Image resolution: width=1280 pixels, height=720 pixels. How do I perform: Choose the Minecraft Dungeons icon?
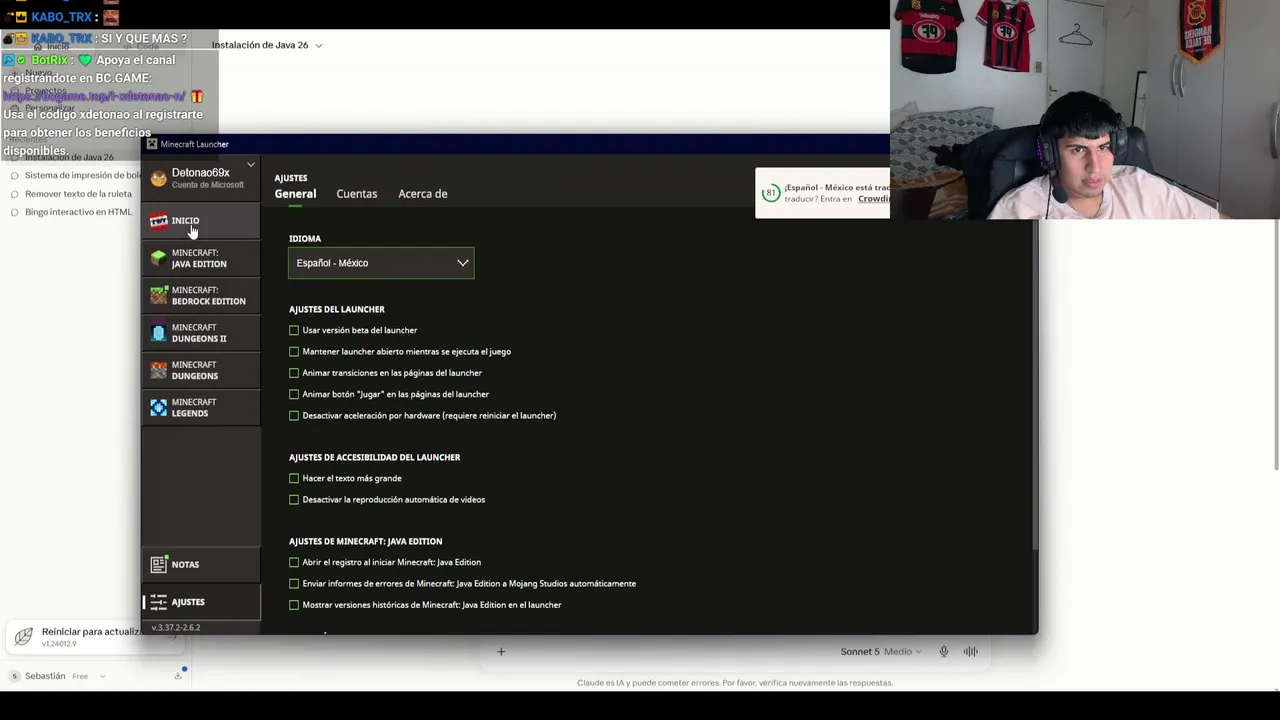click(159, 370)
